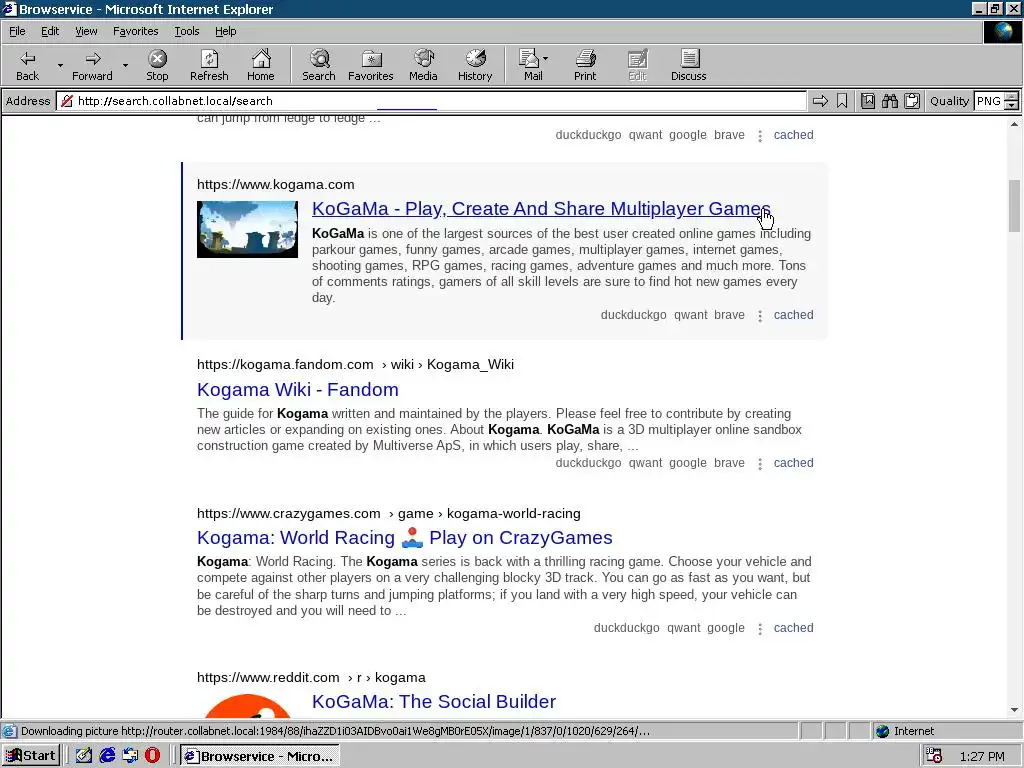Click the 1:27 PM taskbar clock
1024x768 pixels.
pyautogui.click(x=982, y=756)
